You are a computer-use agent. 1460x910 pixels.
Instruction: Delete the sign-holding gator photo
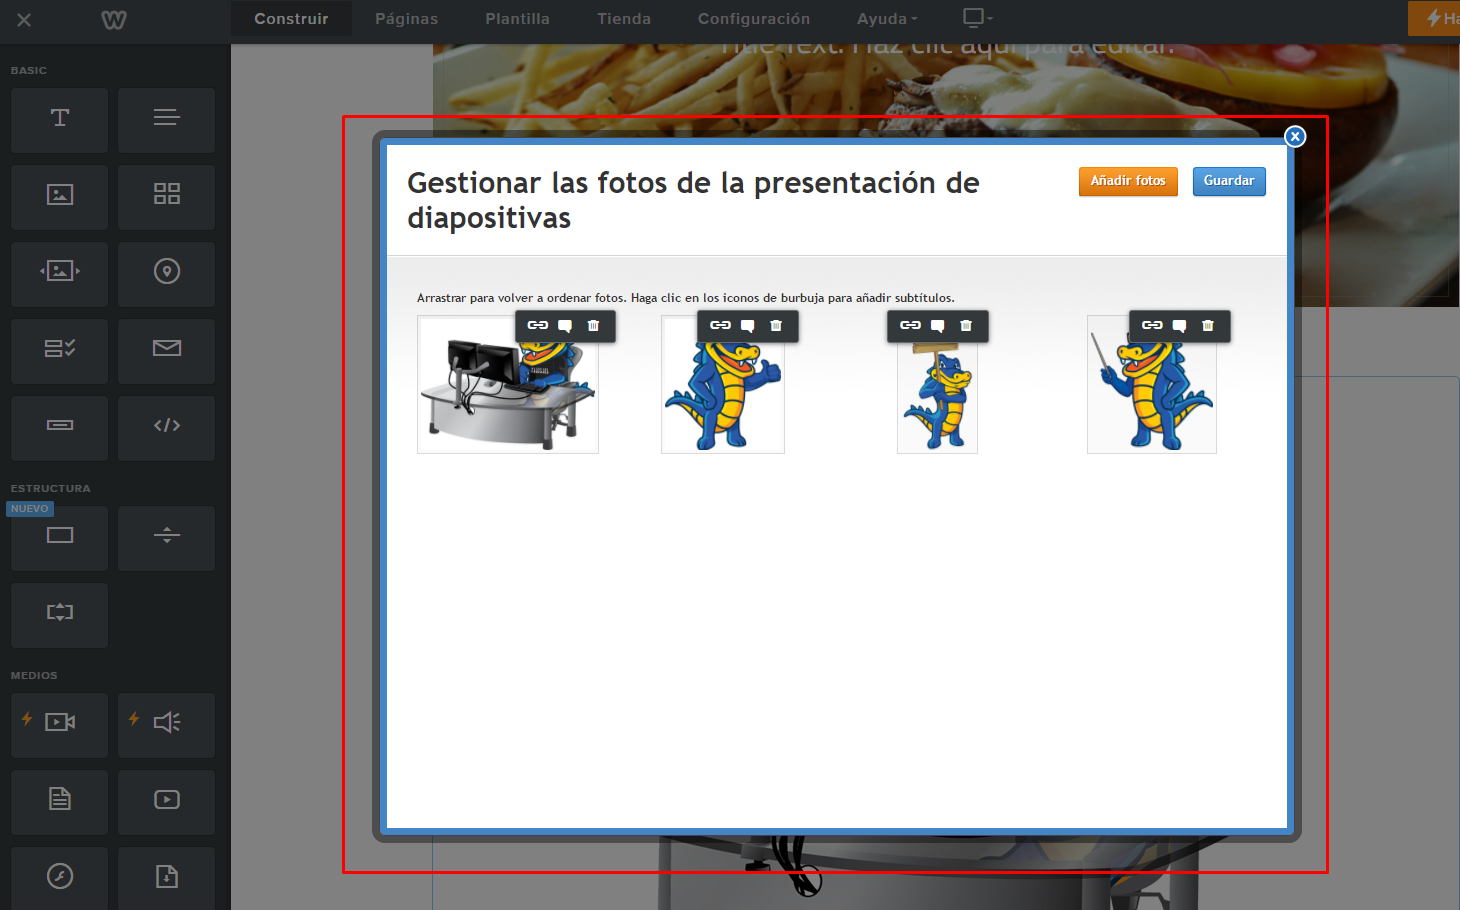pyautogui.click(x=966, y=326)
